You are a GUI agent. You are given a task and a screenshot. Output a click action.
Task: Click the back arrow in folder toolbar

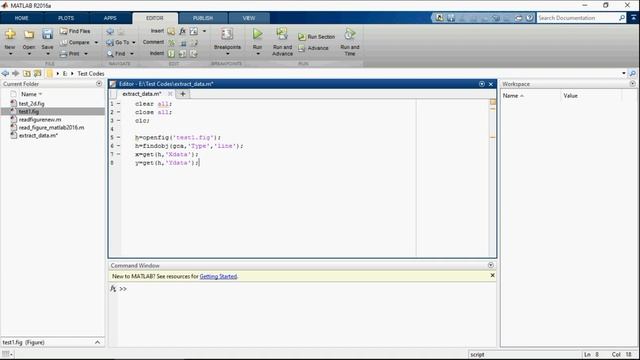point(5,73)
